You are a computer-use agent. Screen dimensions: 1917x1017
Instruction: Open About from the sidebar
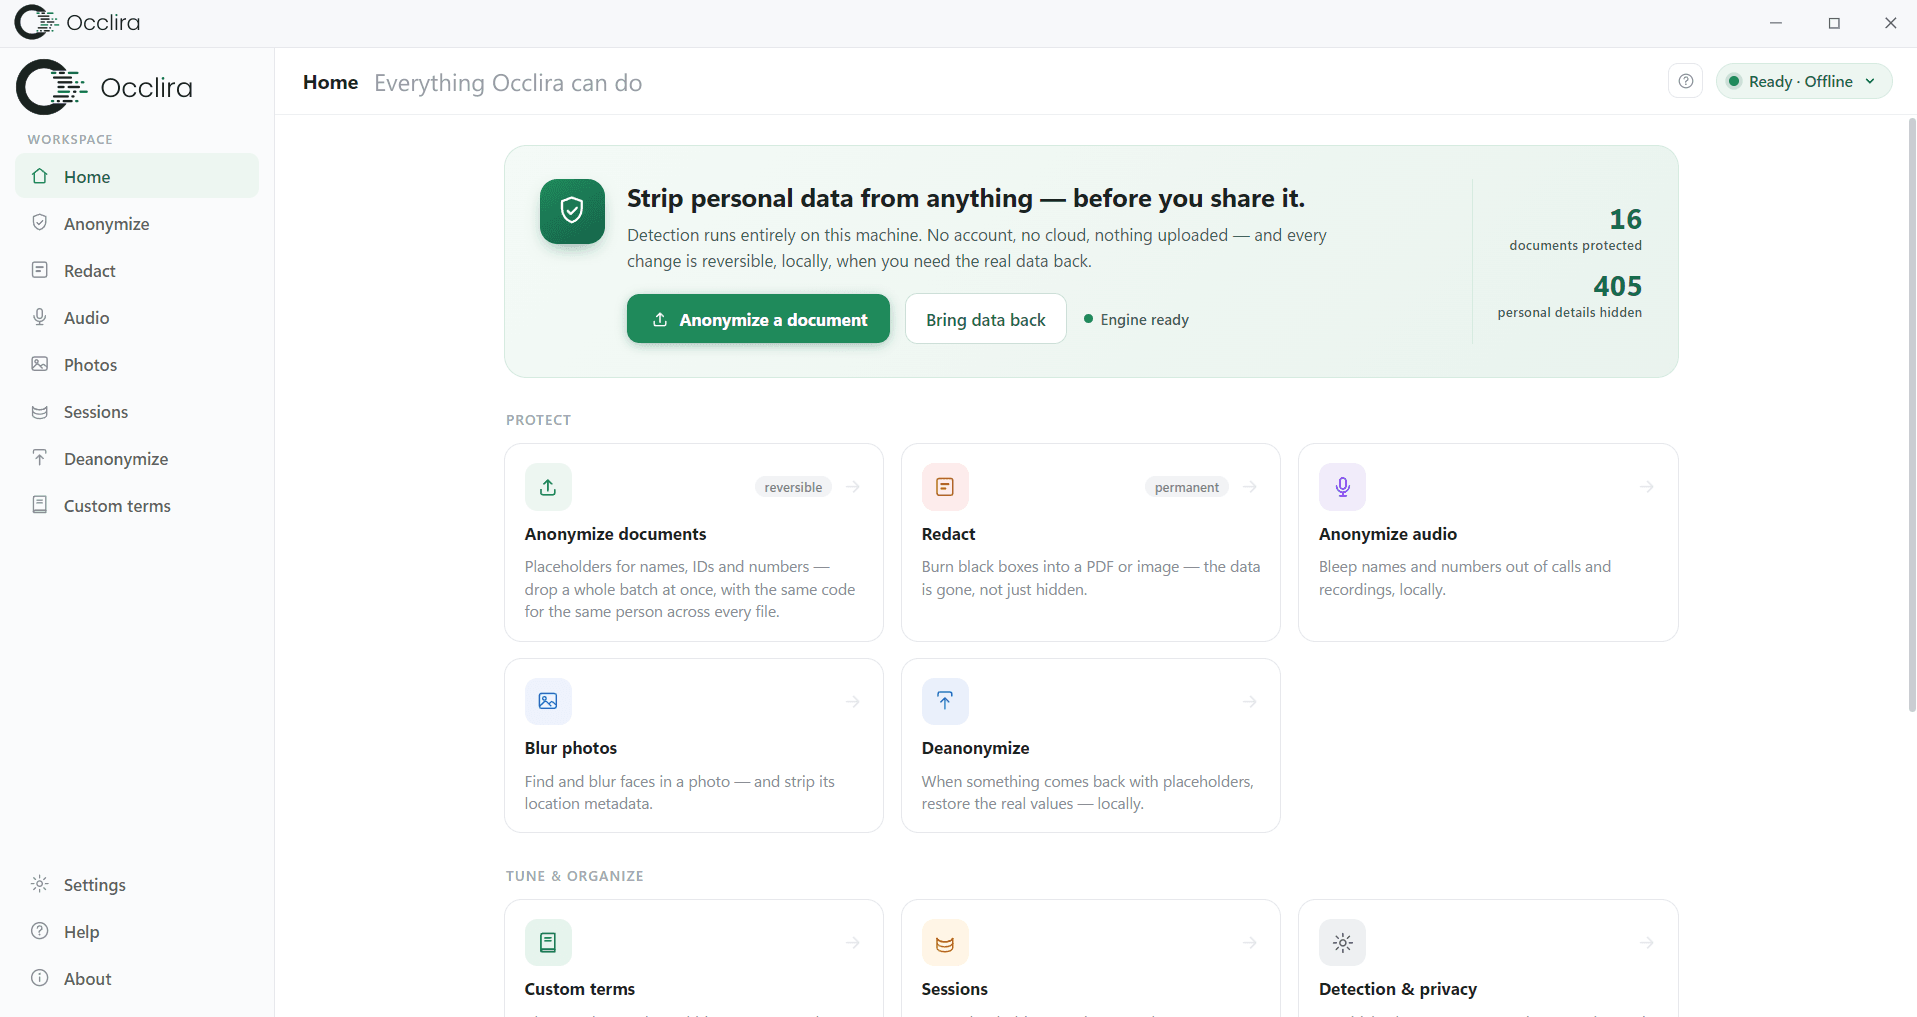coord(137,978)
